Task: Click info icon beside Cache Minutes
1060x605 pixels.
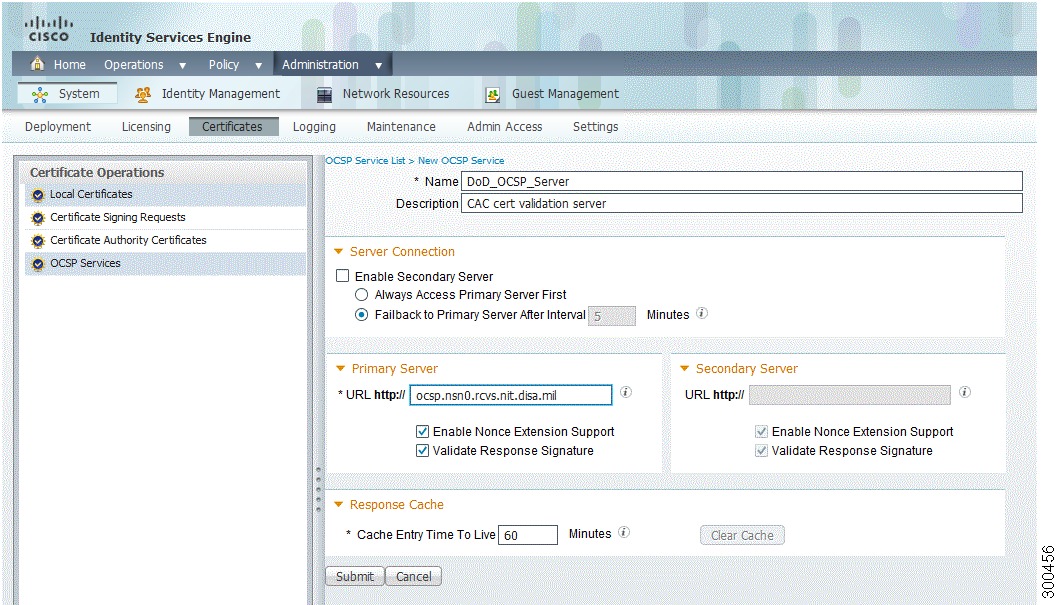Action: (624, 533)
